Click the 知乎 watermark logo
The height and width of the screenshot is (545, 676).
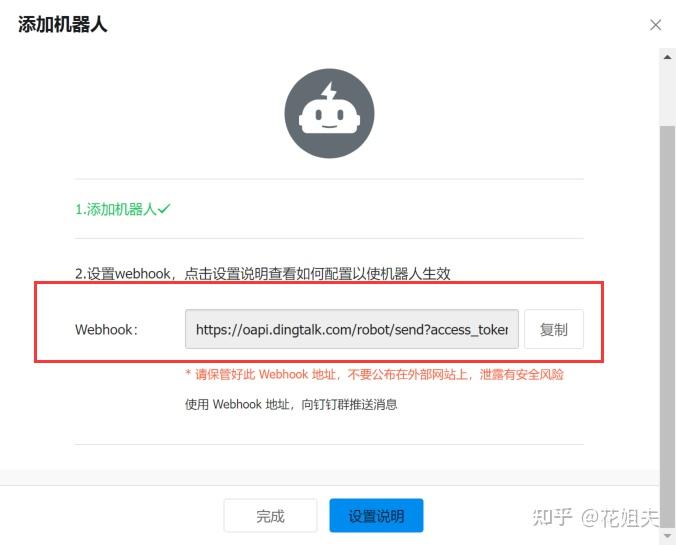click(x=553, y=517)
